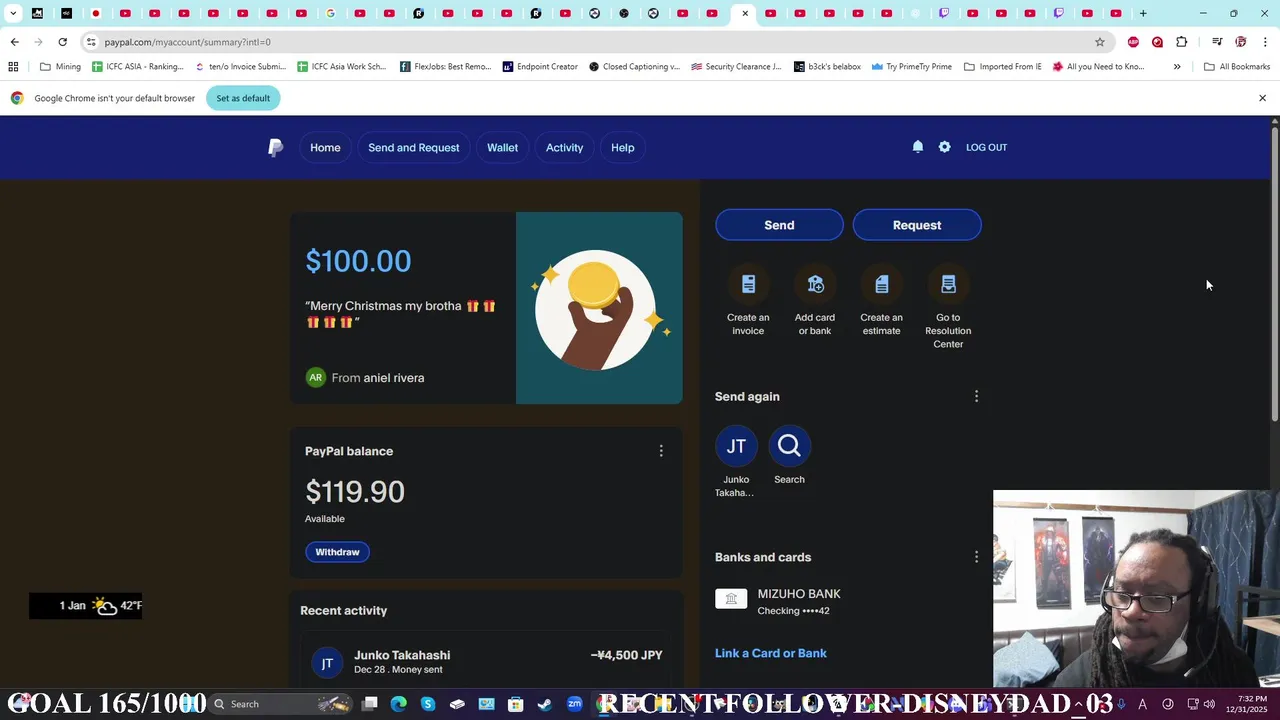
Task: Open Microsoft Store from the taskbar
Action: point(516,704)
